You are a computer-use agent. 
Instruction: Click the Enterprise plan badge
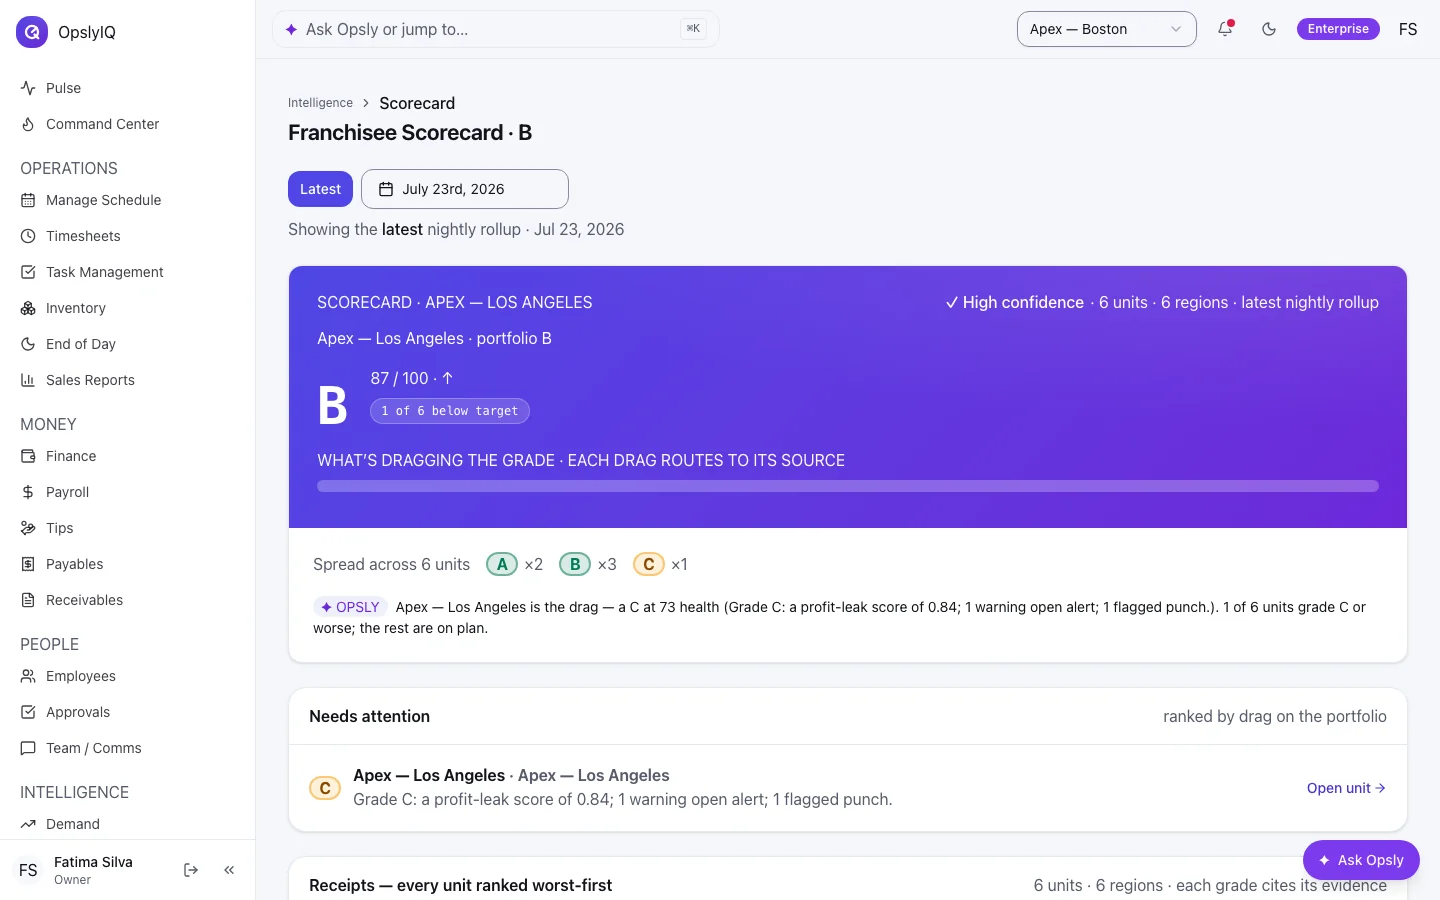coord(1338,29)
